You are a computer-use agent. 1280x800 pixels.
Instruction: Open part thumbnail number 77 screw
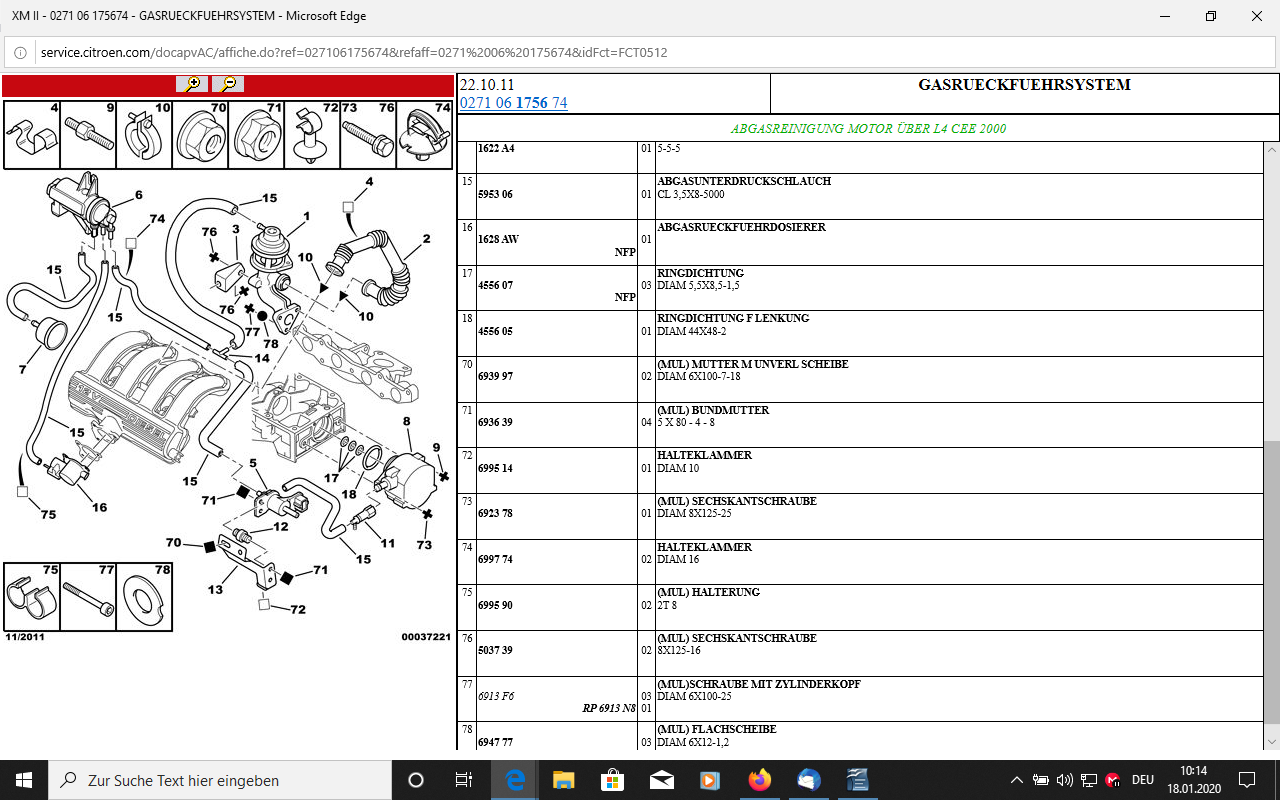click(88, 596)
